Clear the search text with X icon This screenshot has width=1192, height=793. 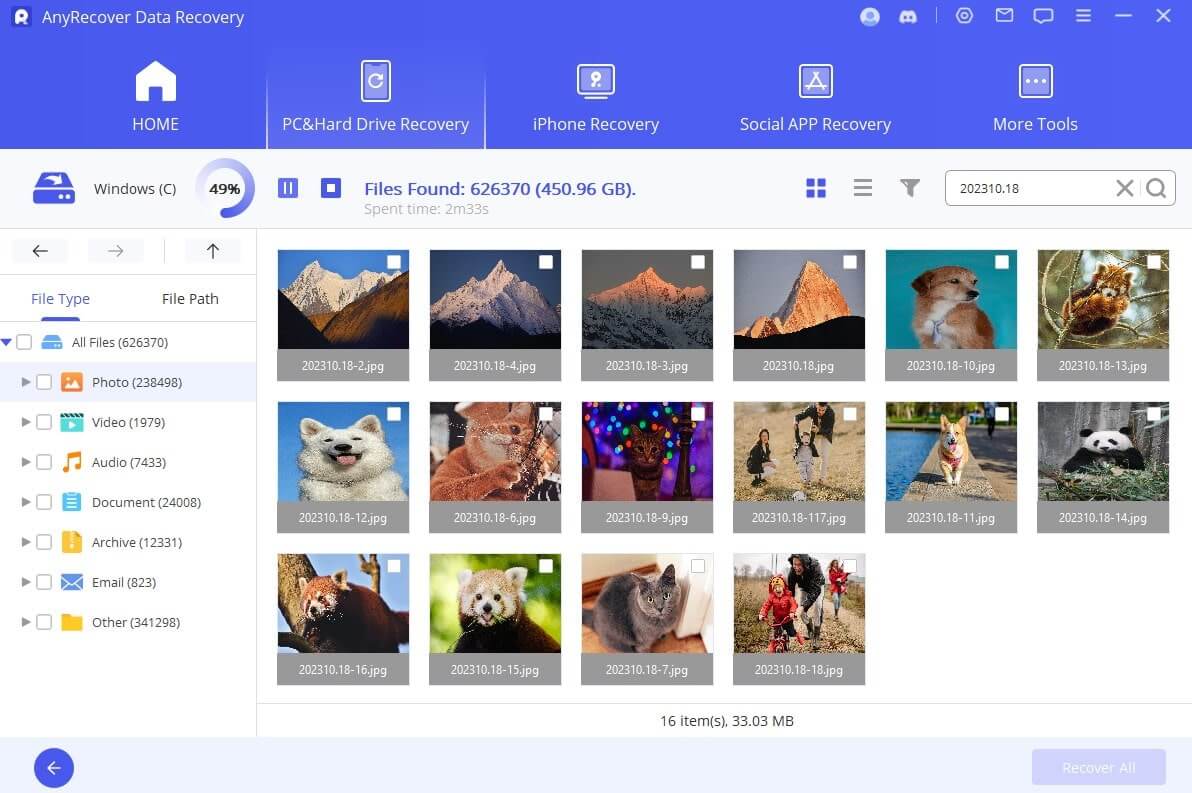[x=1124, y=188]
